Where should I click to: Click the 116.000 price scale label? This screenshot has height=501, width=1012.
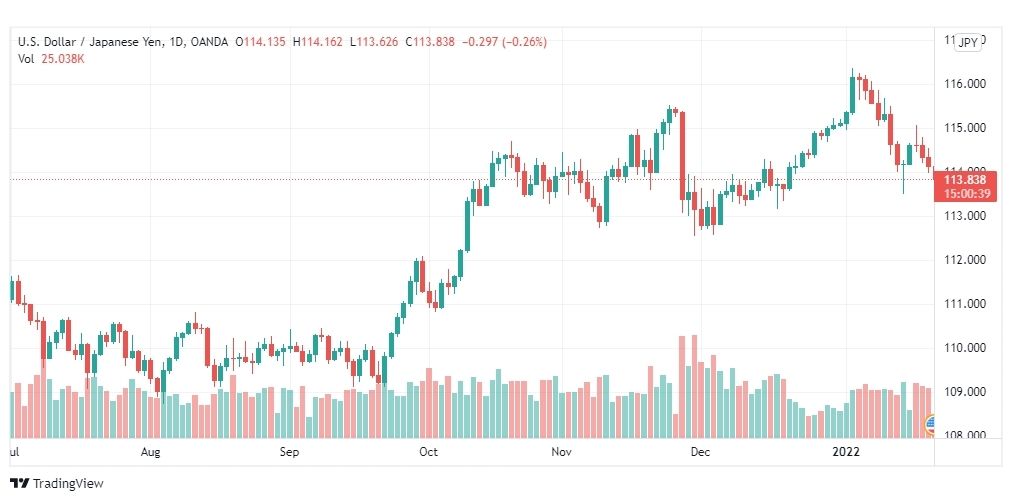pos(964,84)
